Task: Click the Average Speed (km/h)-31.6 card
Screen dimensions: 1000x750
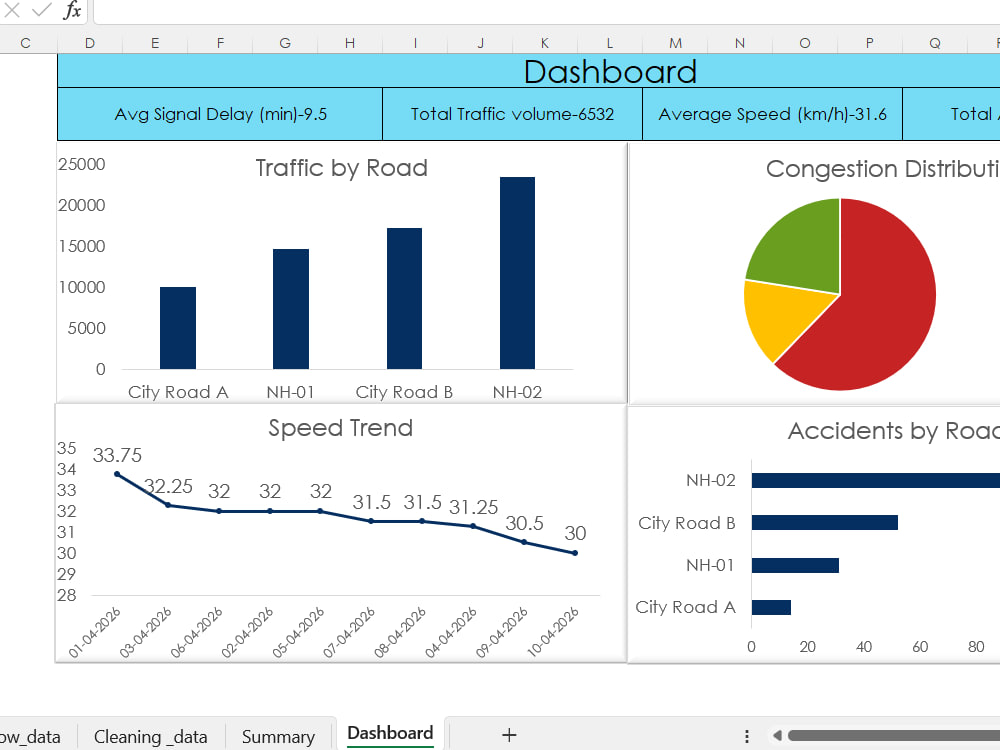Action: (x=772, y=114)
